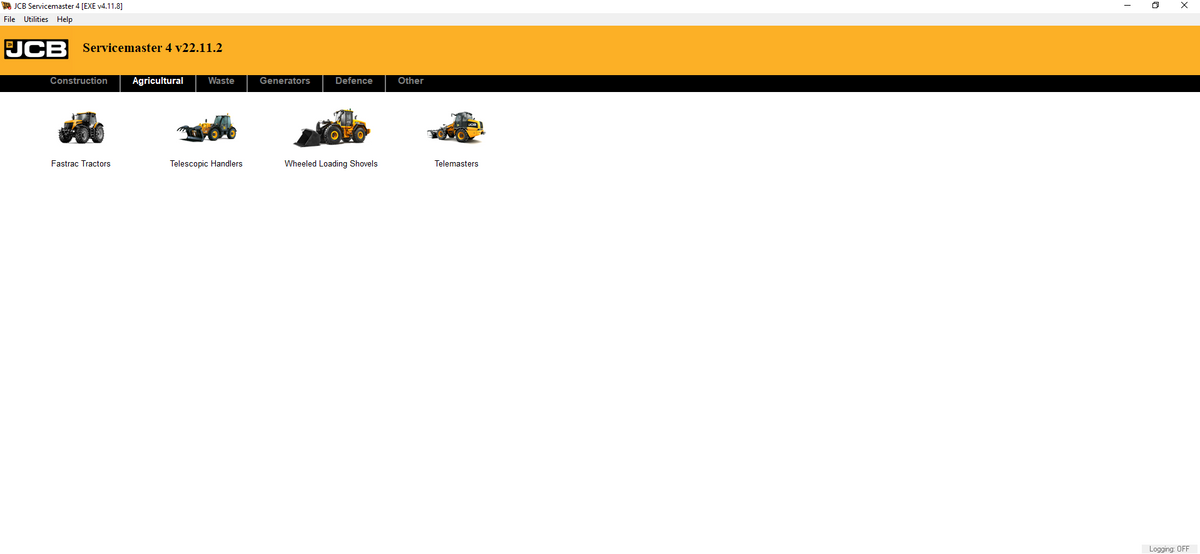1200x554 pixels.
Task: Open the Telescopic Handlers machine icon
Action: (x=206, y=128)
